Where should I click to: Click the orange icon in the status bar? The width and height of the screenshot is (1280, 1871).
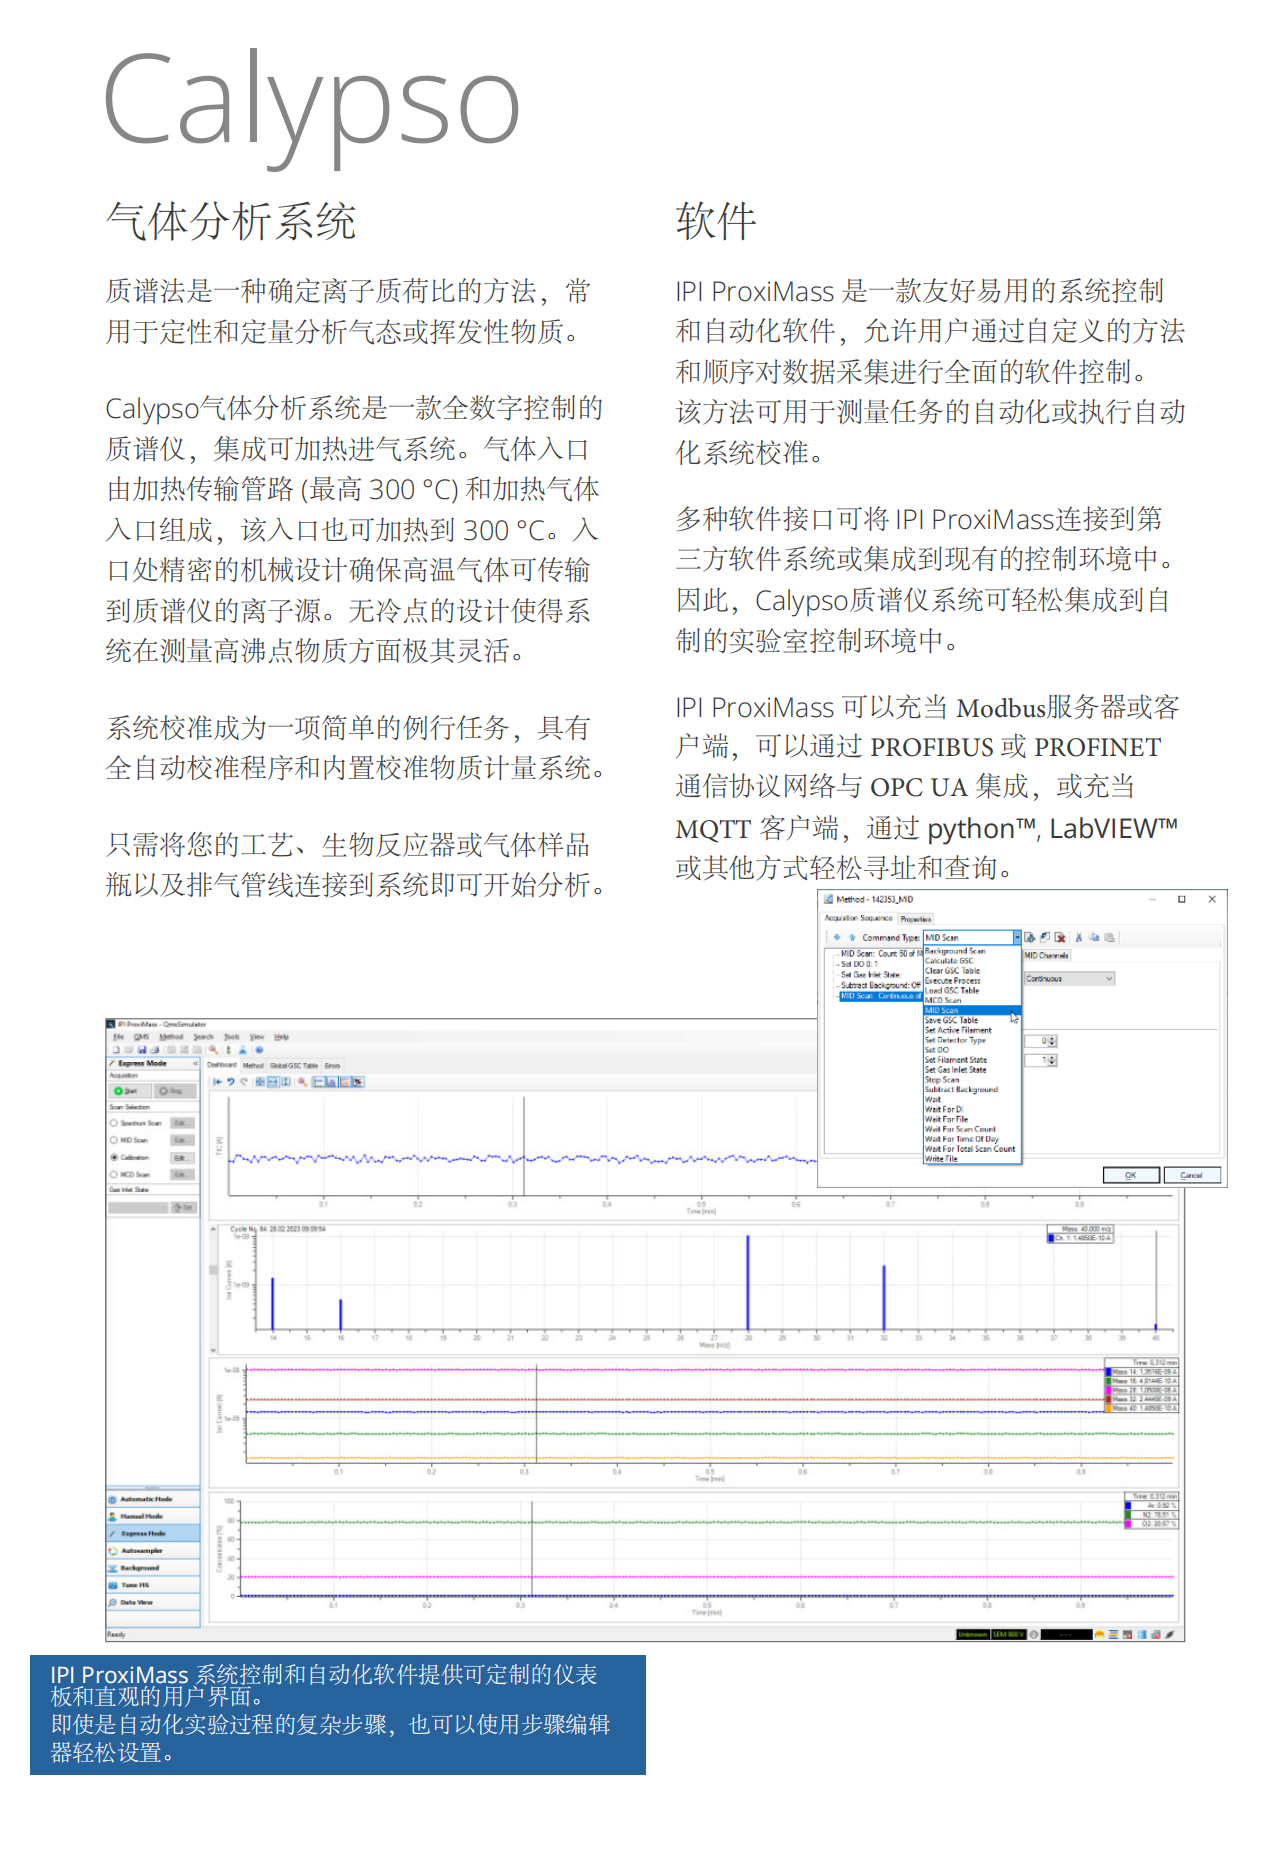pyautogui.click(x=1100, y=1634)
